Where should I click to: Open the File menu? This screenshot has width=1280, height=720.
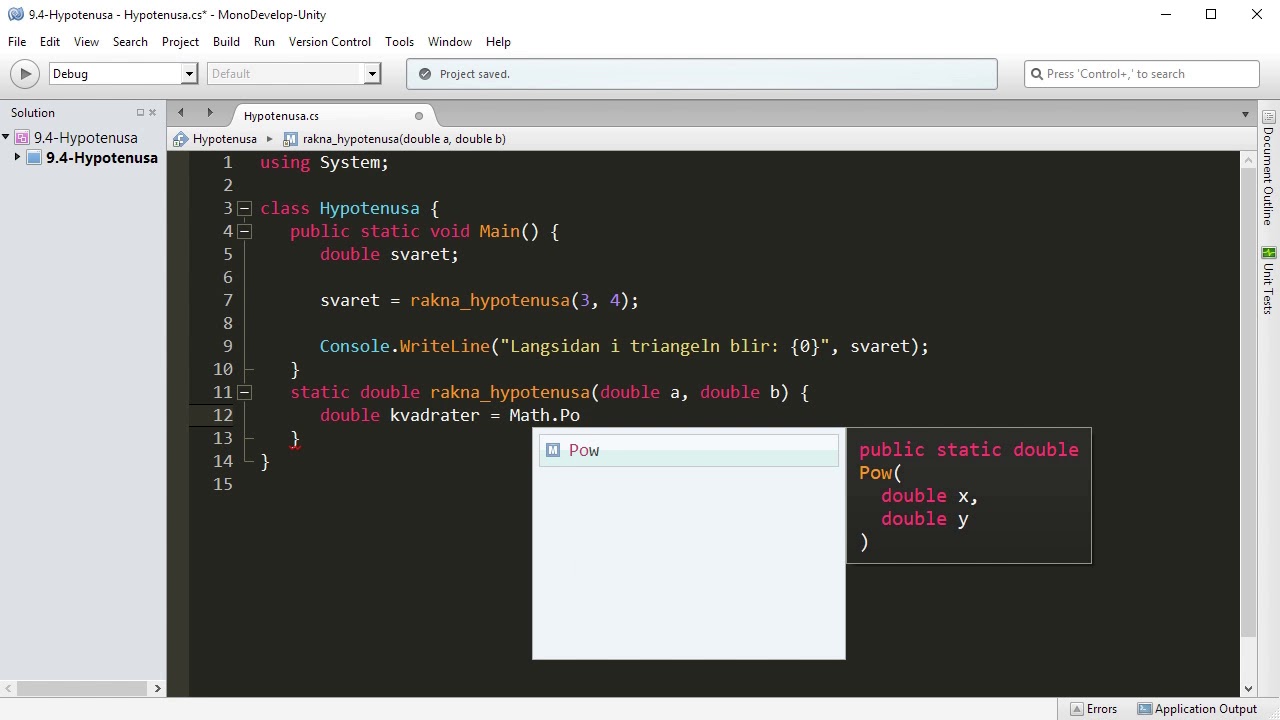tap(17, 42)
